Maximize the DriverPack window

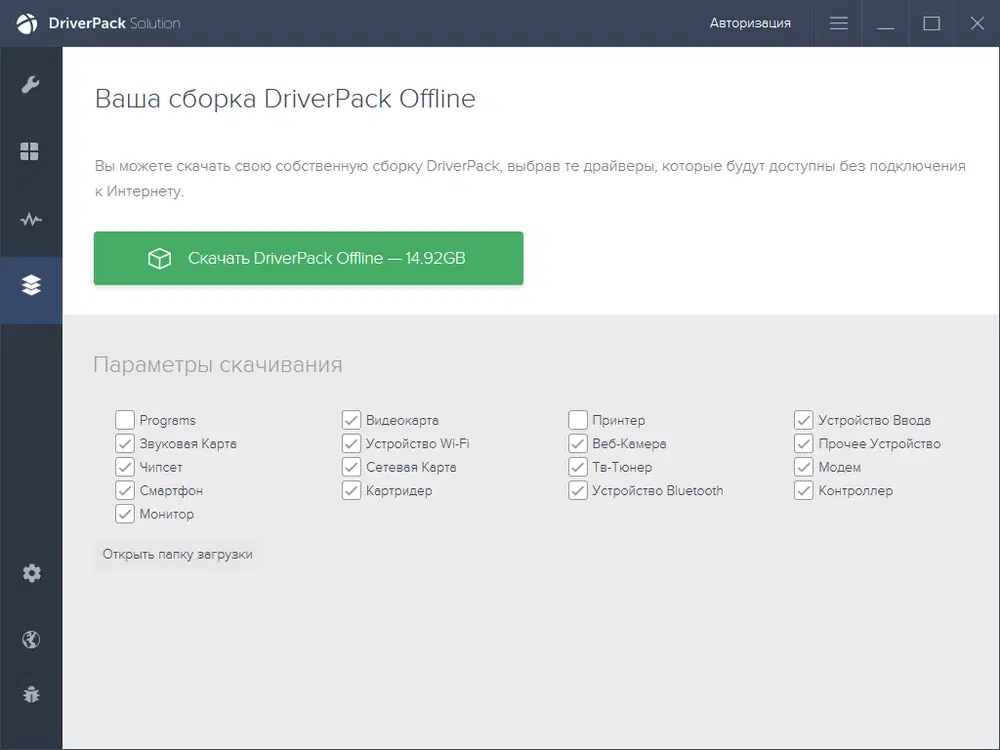[x=931, y=24]
